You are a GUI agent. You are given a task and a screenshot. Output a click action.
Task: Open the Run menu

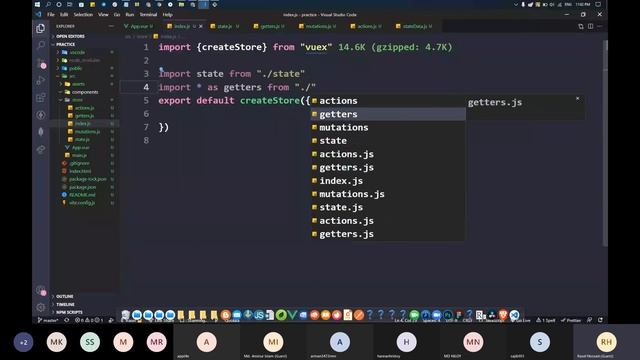[x=130, y=14]
